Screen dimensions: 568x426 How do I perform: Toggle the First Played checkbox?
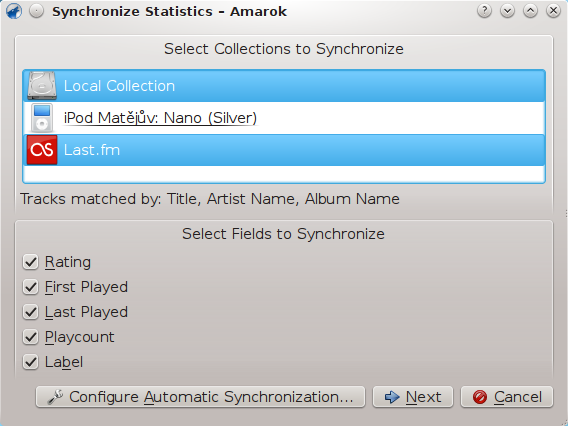pyautogui.click(x=30, y=287)
